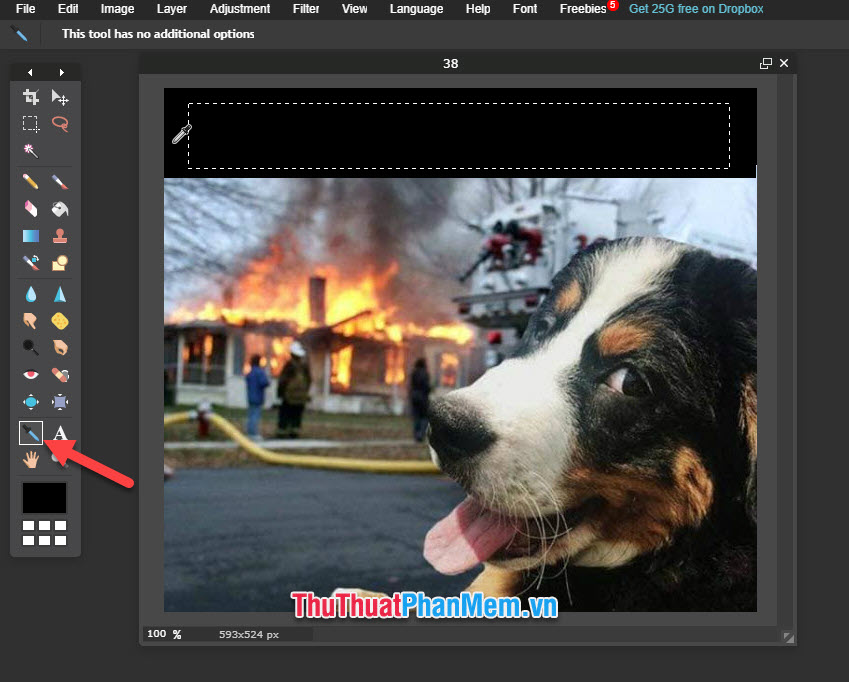Screen dimensions: 849x682
Task: Select the Magic wand tool
Action: pyautogui.click(x=31, y=150)
